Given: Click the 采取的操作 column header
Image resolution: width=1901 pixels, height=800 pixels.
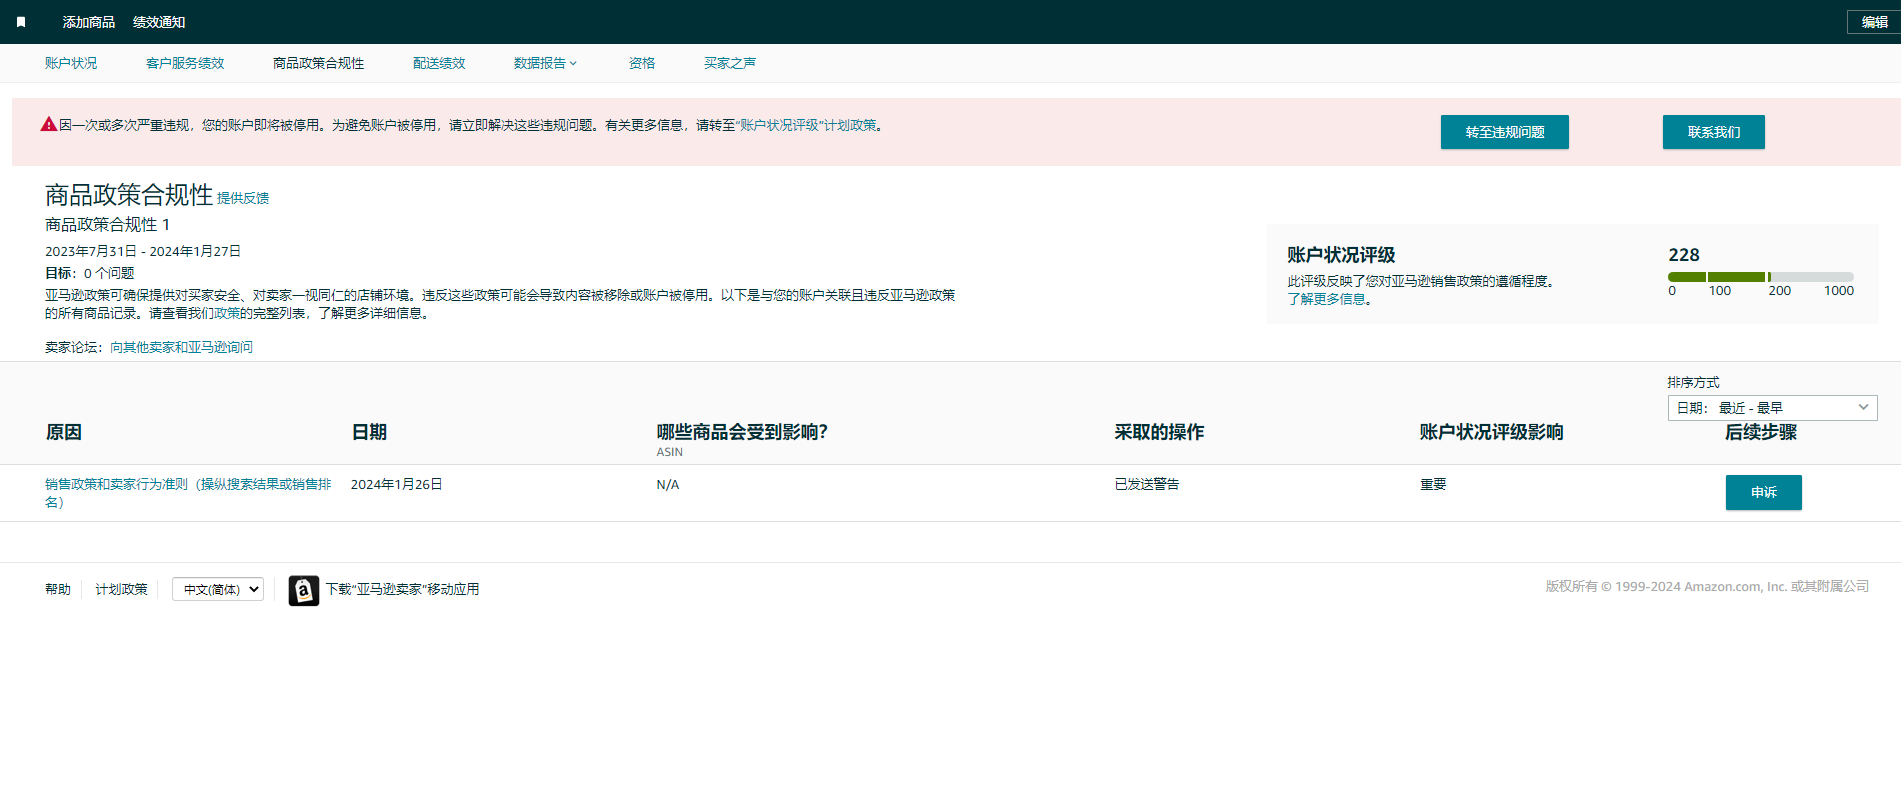Looking at the screenshot, I should [1159, 432].
